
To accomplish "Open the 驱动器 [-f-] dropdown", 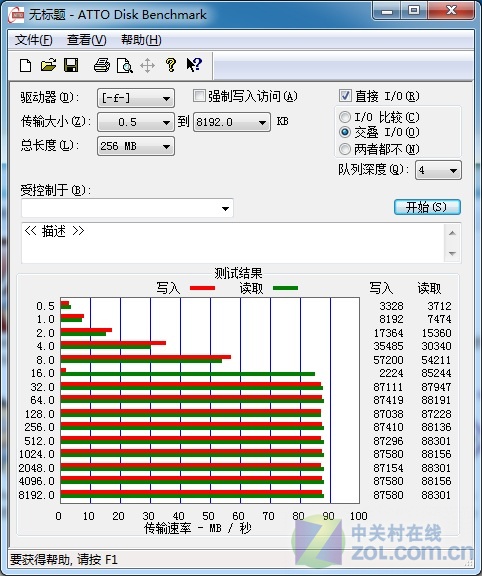I will click(x=136, y=98).
